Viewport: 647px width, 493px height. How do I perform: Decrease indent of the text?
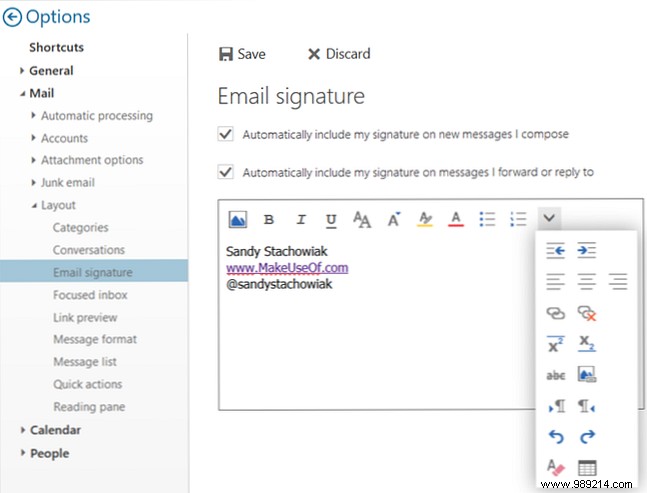coord(555,250)
